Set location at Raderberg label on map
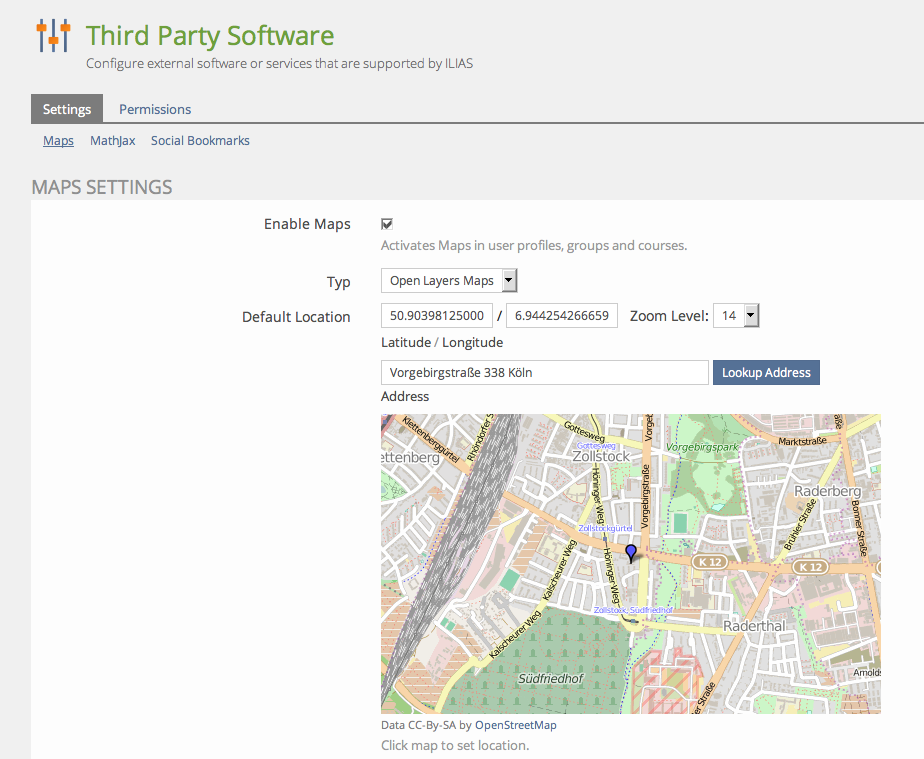This screenshot has height=759, width=924. (x=827, y=491)
